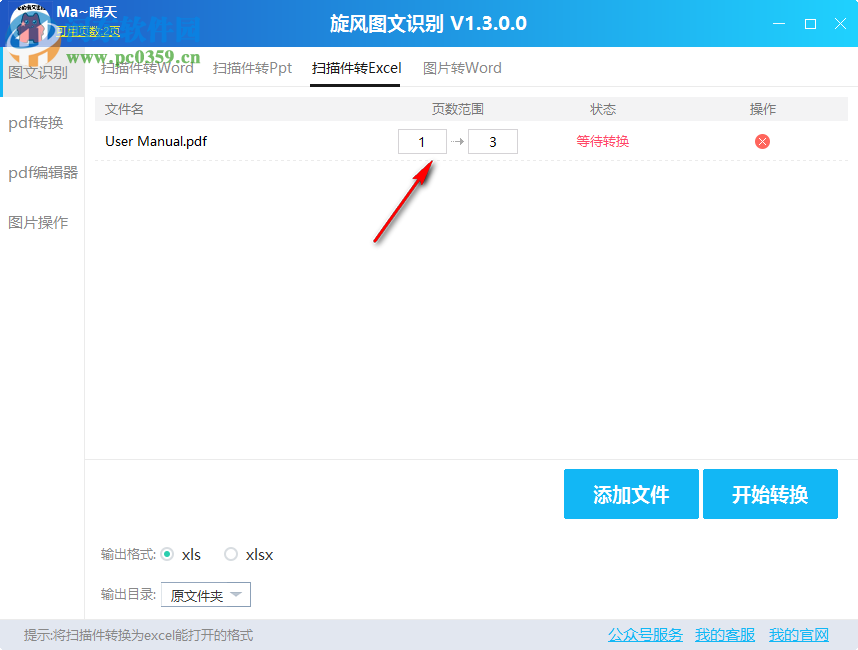Switch to the 图片转Word tab
The width and height of the screenshot is (858, 650).
tap(462, 69)
